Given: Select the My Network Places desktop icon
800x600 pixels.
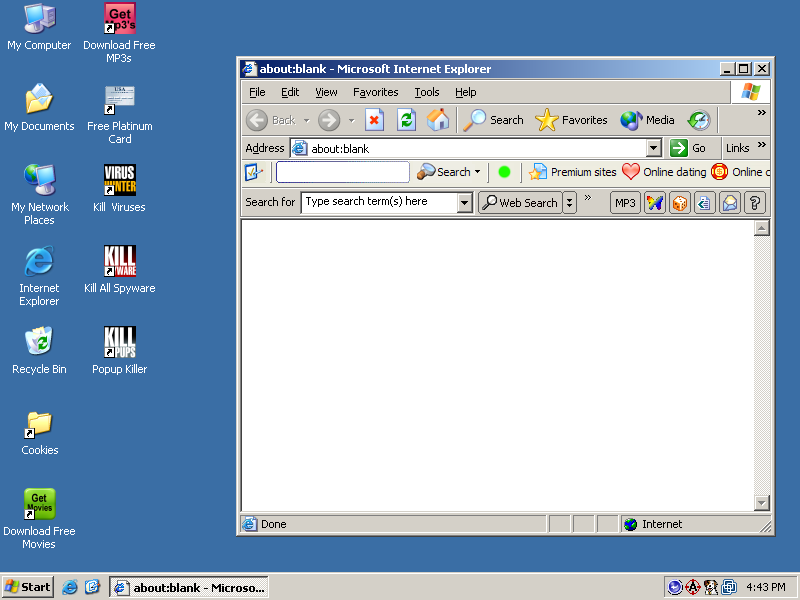Looking at the screenshot, I should click(x=39, y=195).
